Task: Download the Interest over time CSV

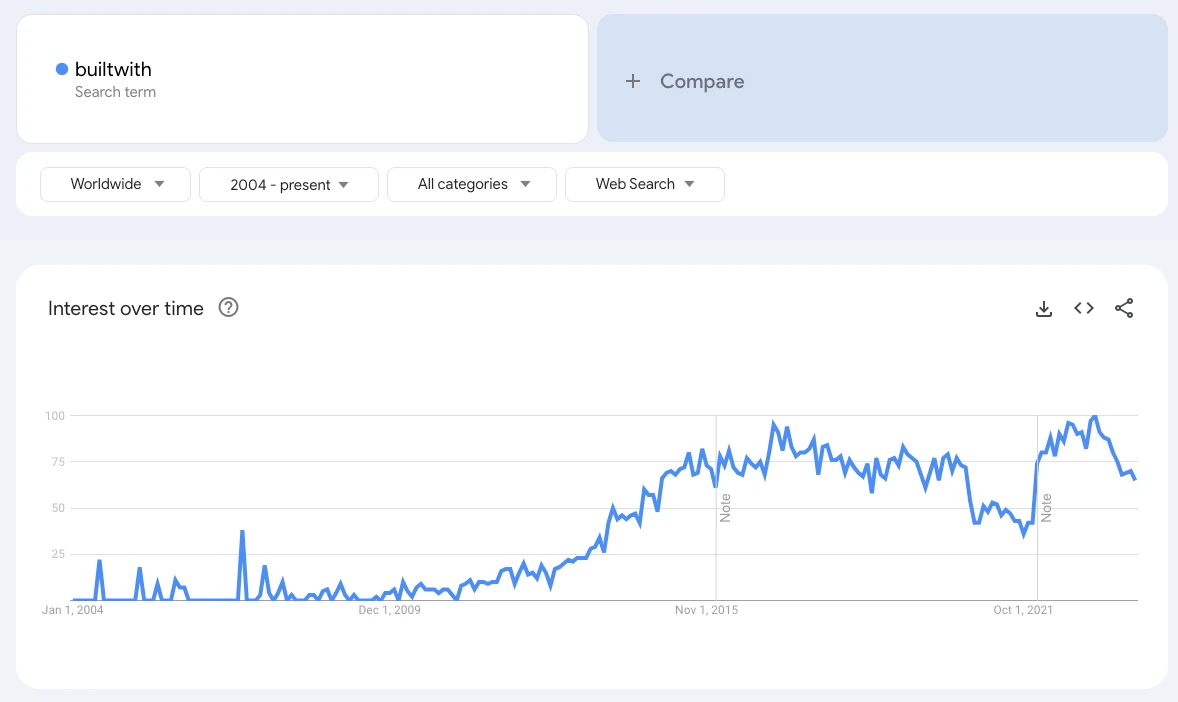Action: pos(1043,309)
